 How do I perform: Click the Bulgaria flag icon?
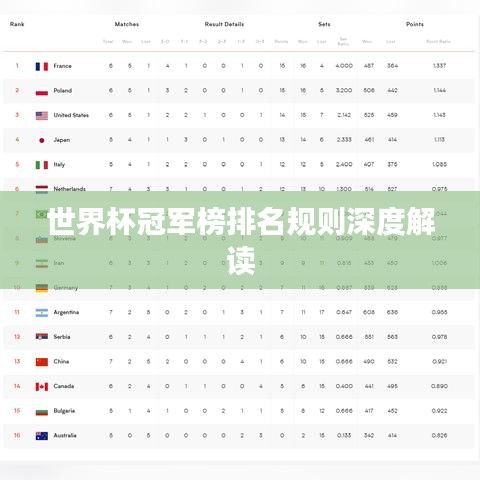(42, 411)
